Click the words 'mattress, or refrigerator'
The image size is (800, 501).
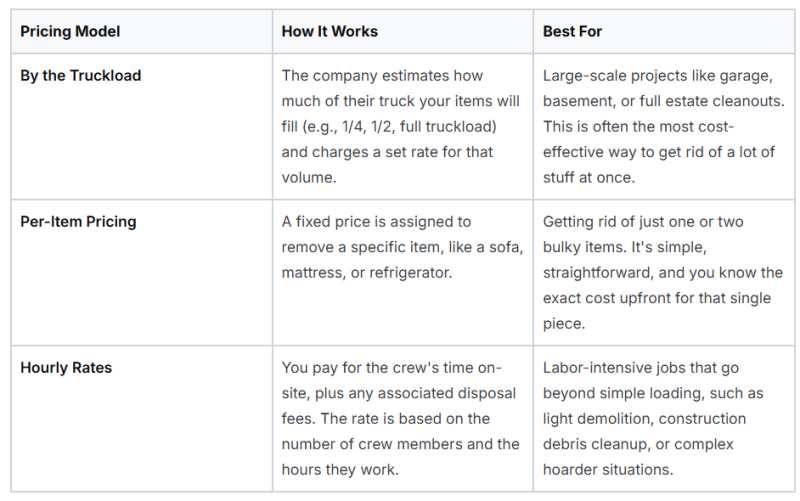[365, 273]
